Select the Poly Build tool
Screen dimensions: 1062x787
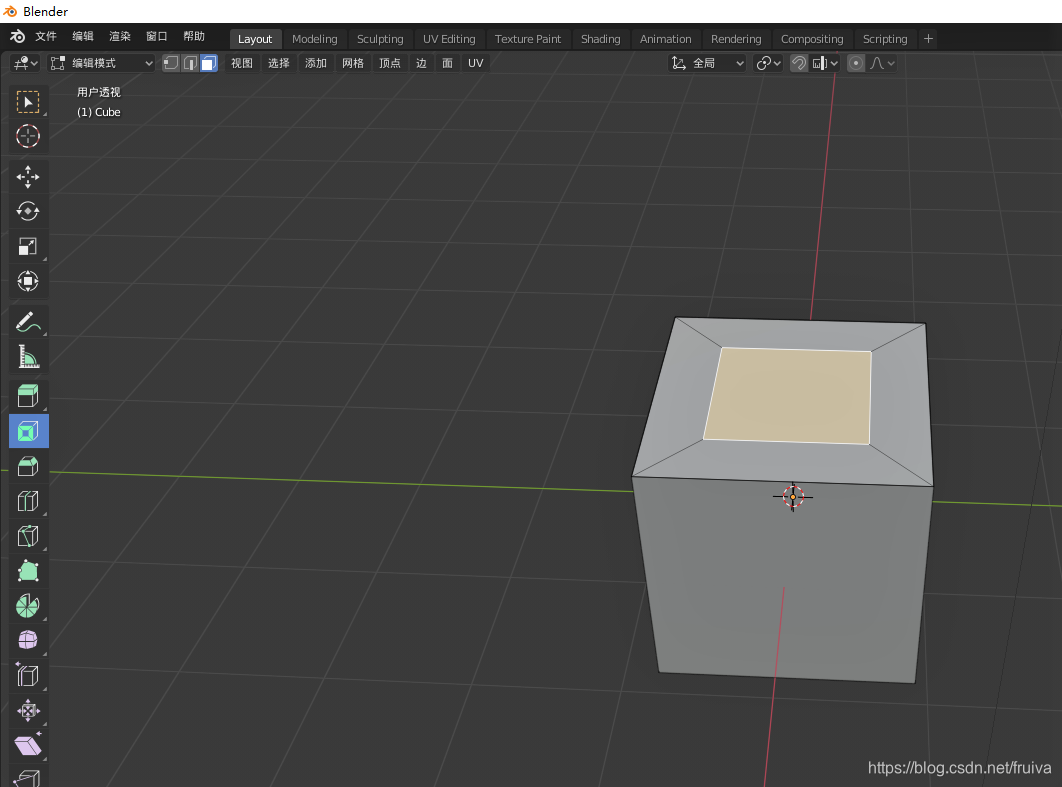tap(28, 571)
